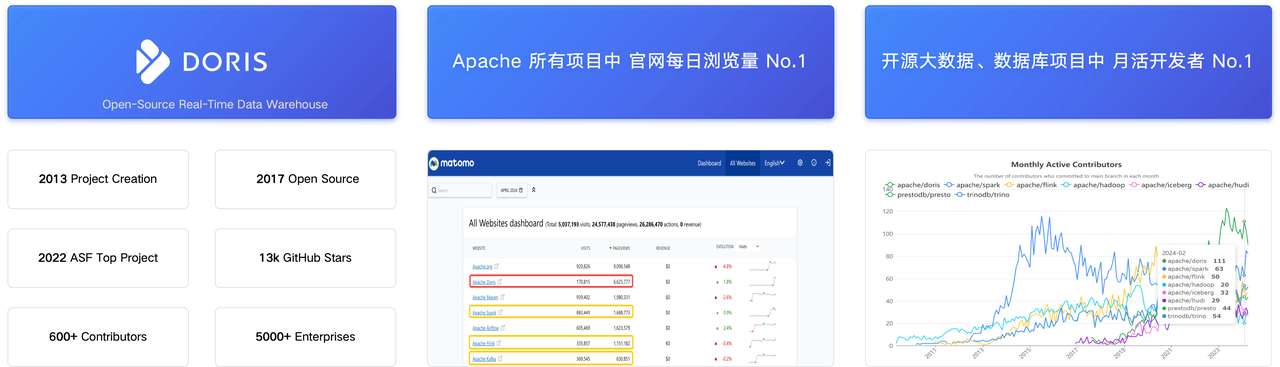Switch to the Dashboard tab in Matomo
The width and height of the screenshot is (1280, 367).
[x=709, y=162]
